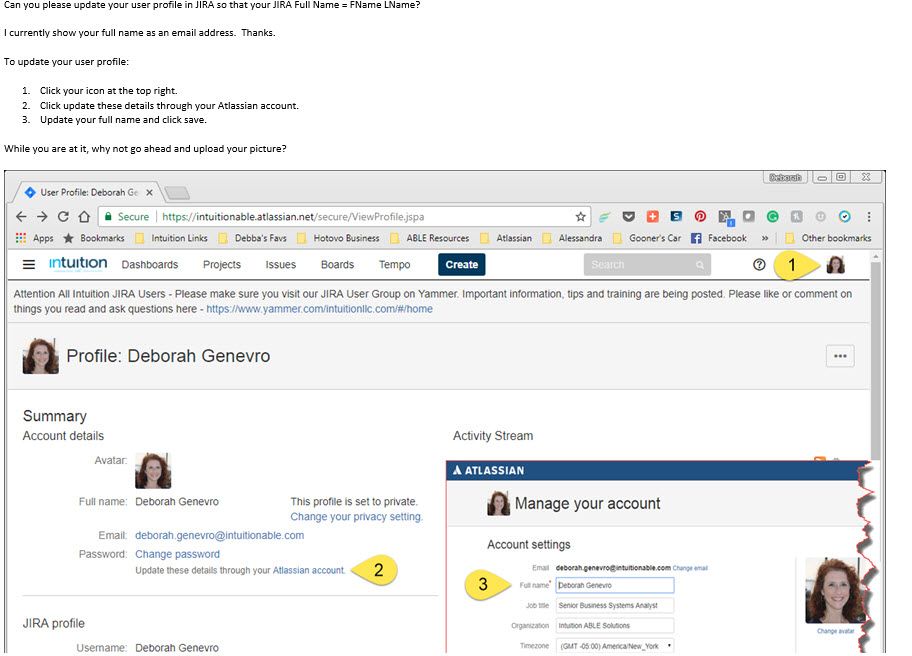Bookmark this page with the star icon
Screen dimensions: 912x656
pyautogui.click(x=580, y=217)
